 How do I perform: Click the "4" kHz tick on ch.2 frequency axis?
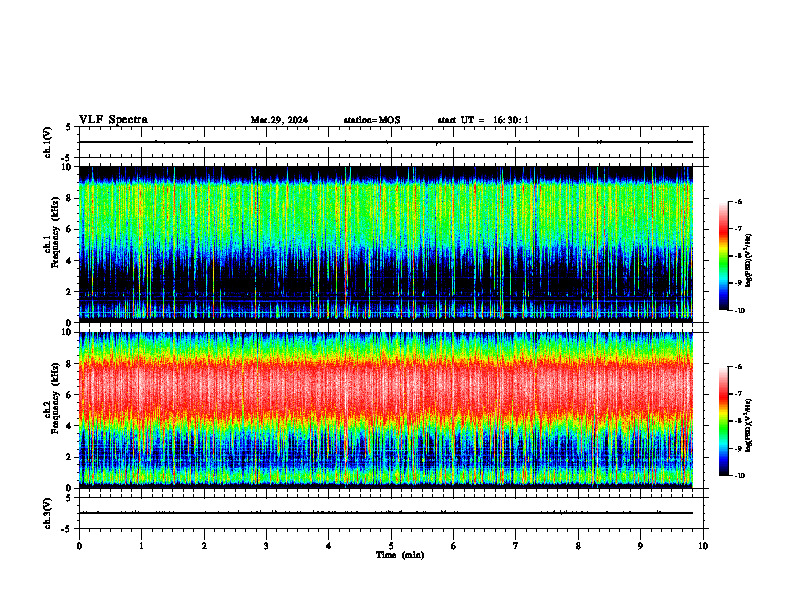pyautogui.click(x=69, y=426)
